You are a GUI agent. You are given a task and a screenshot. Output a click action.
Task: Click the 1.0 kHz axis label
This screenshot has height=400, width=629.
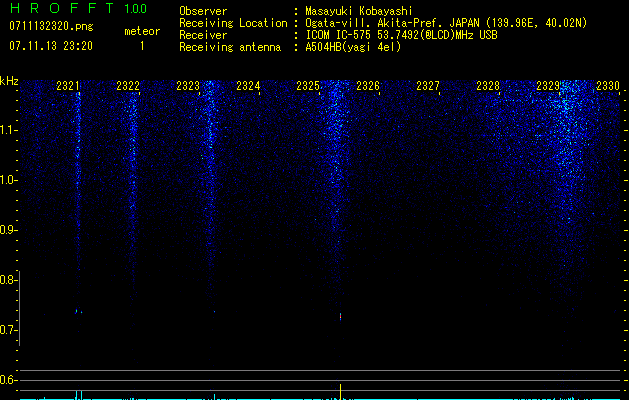9,180
